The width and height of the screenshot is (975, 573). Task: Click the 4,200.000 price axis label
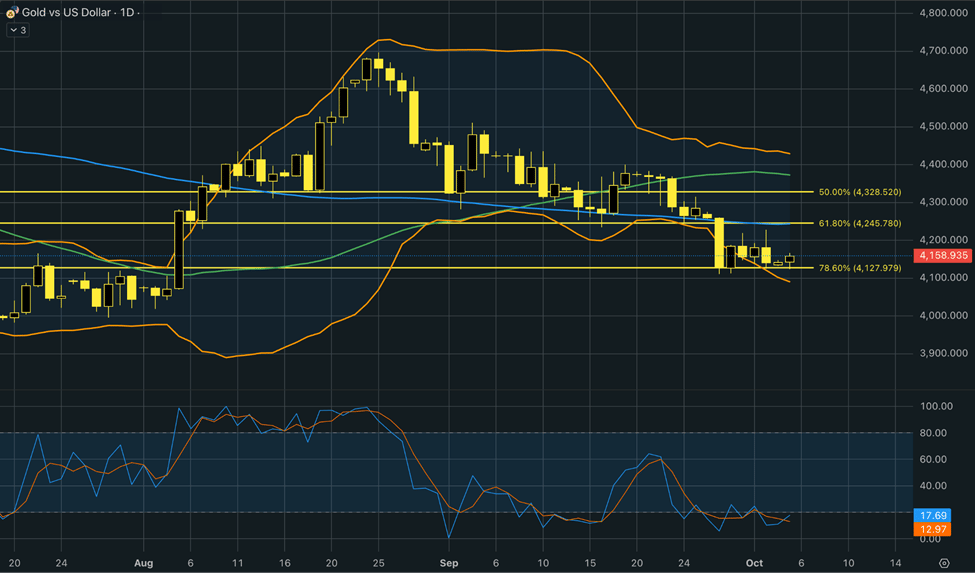click(943, 240)
